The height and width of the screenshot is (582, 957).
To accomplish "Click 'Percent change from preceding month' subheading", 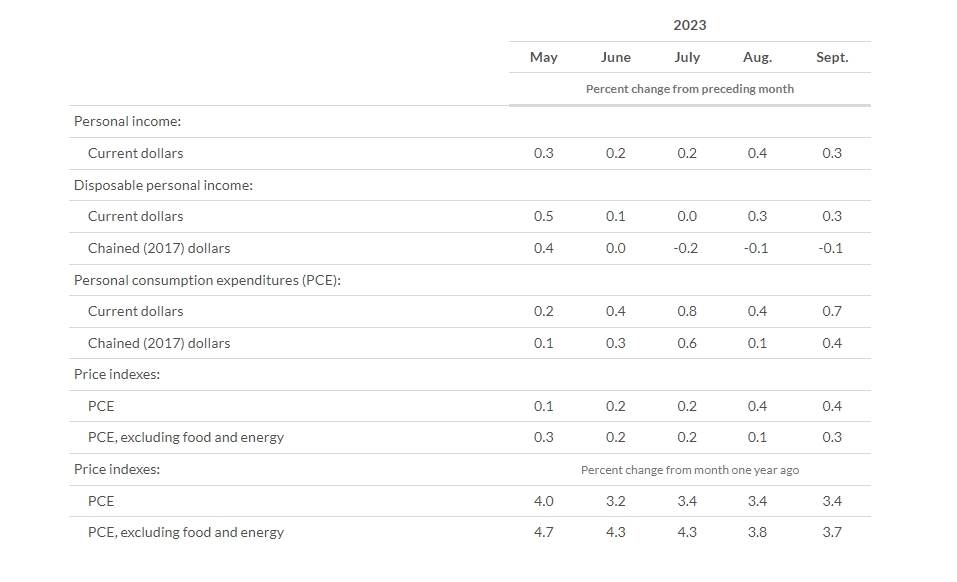I will click(689, 89).
